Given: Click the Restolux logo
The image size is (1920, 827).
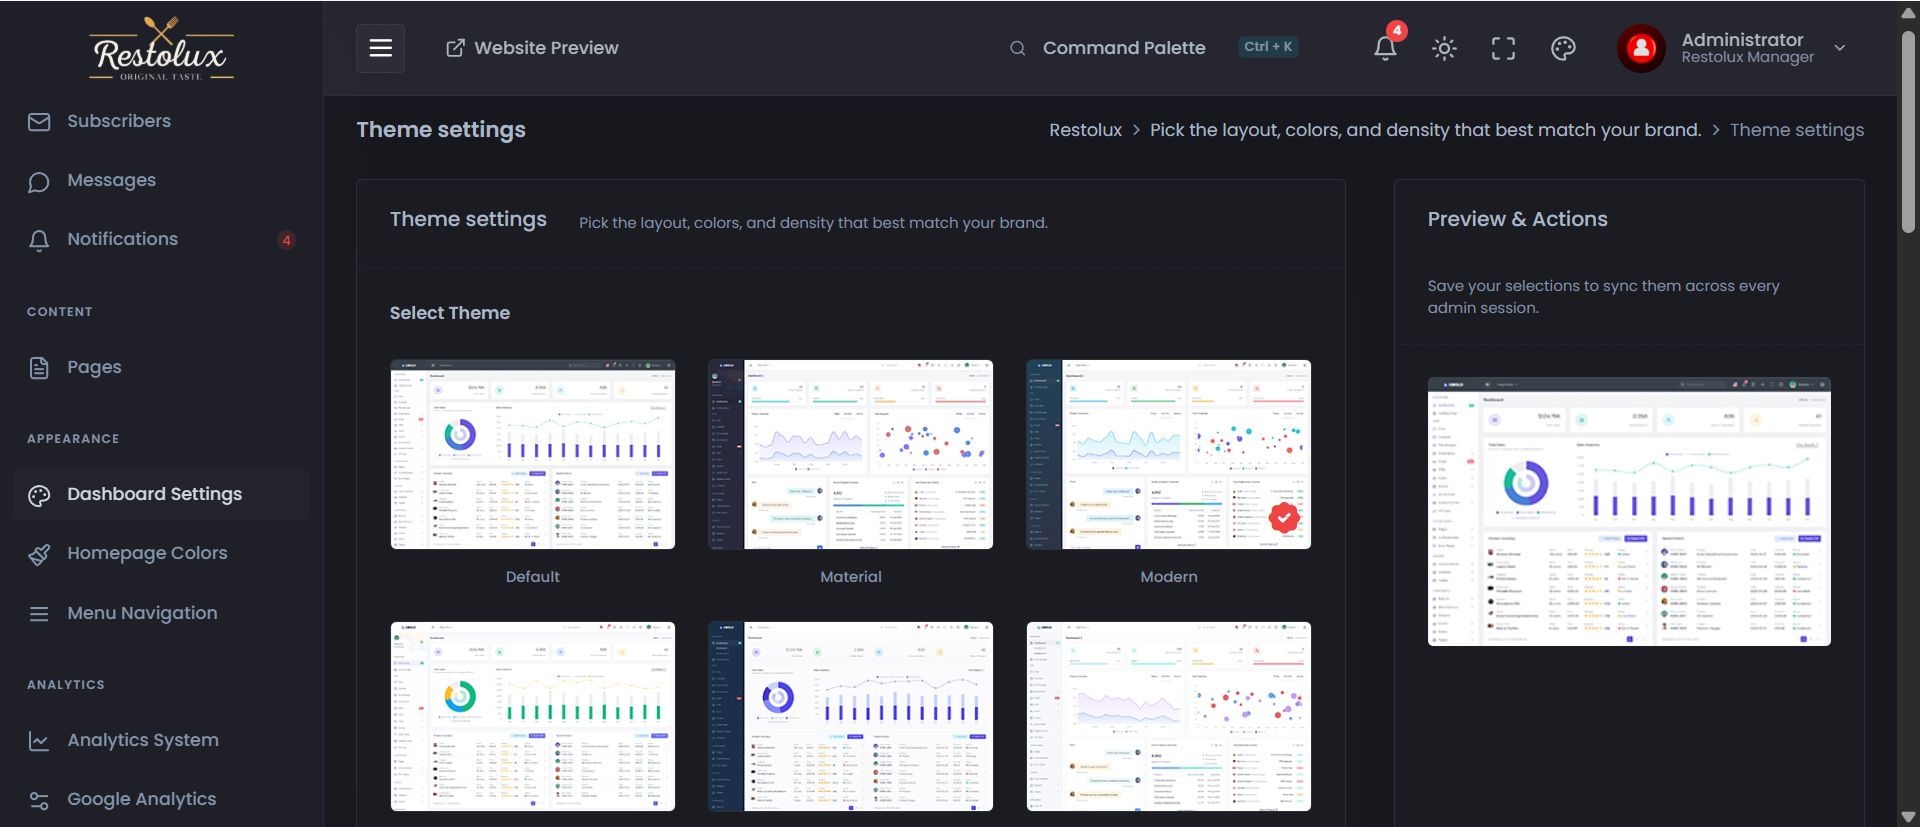Looking at the screenshot, I should pyautogui.click(x=161, y=50).
